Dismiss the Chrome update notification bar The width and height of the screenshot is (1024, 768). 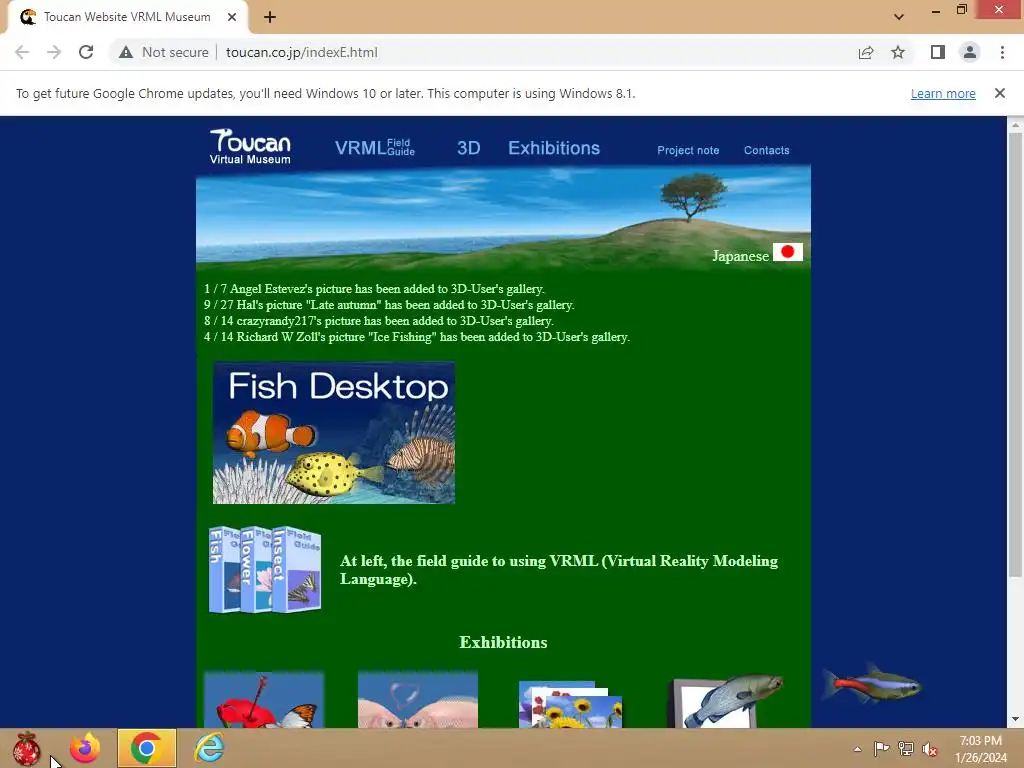pos(1000,93)
